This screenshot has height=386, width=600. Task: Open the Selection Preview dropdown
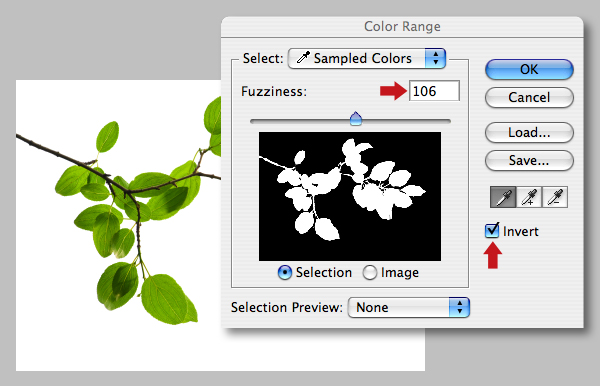(408, 308)
